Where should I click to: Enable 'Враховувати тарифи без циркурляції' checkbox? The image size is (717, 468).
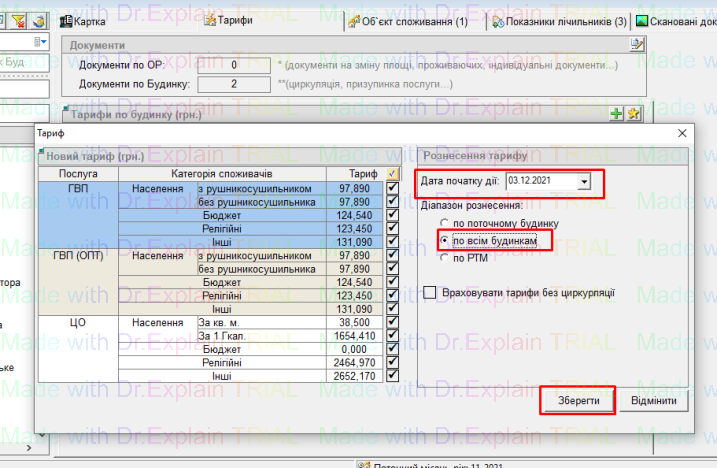pos(431,293)
